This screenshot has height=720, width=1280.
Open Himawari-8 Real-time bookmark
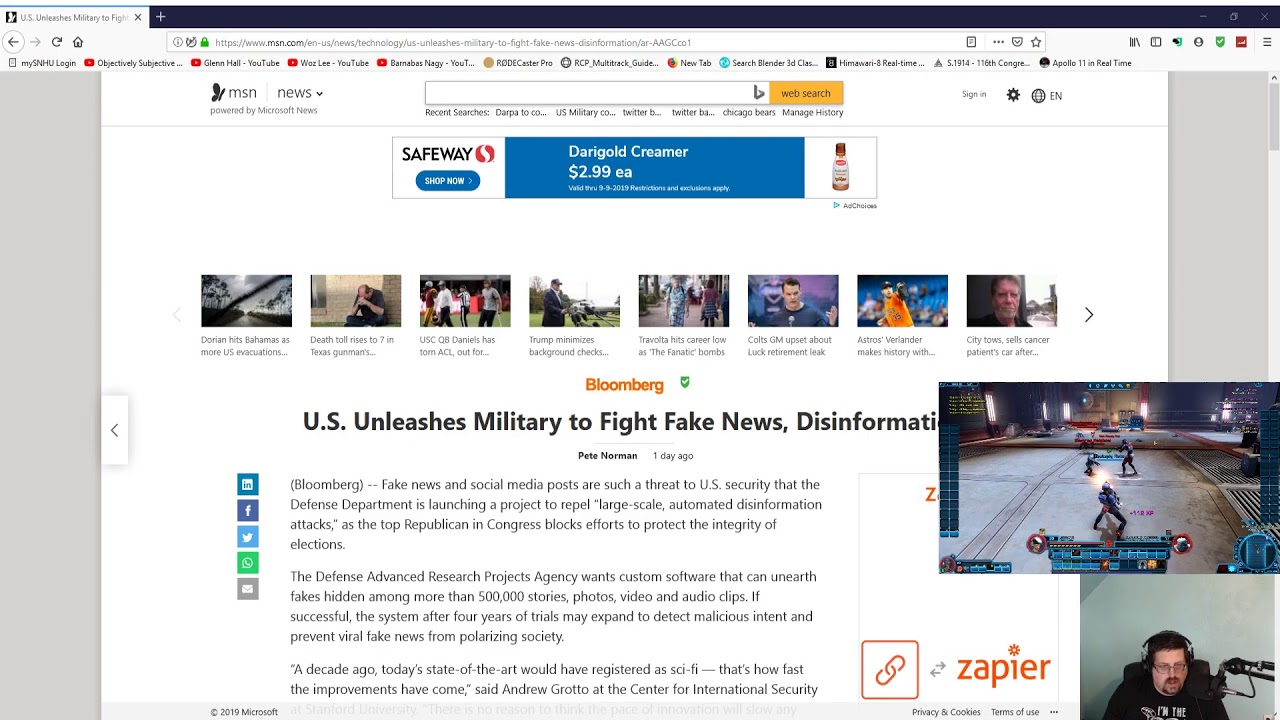point(875,63)
